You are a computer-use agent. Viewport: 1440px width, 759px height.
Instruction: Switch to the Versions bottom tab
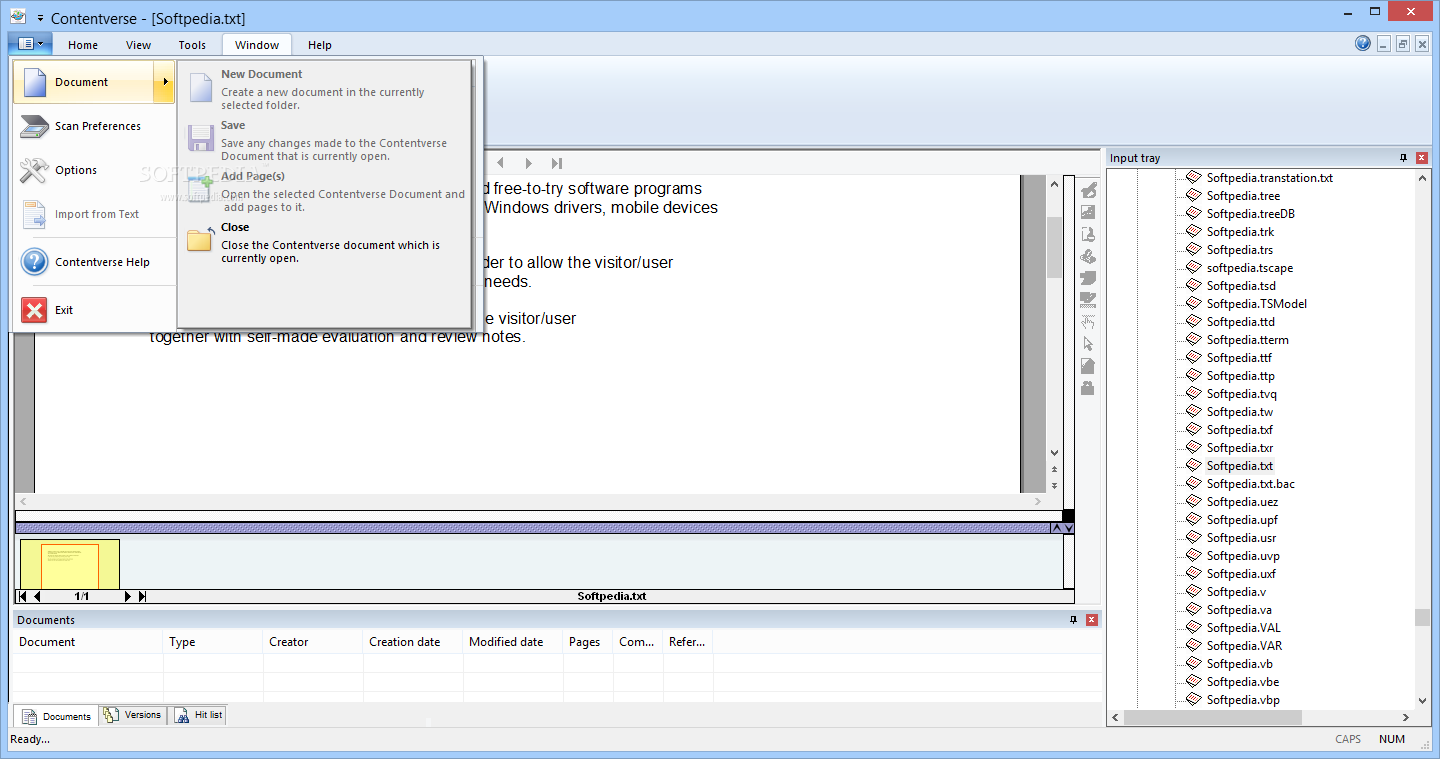133,715
